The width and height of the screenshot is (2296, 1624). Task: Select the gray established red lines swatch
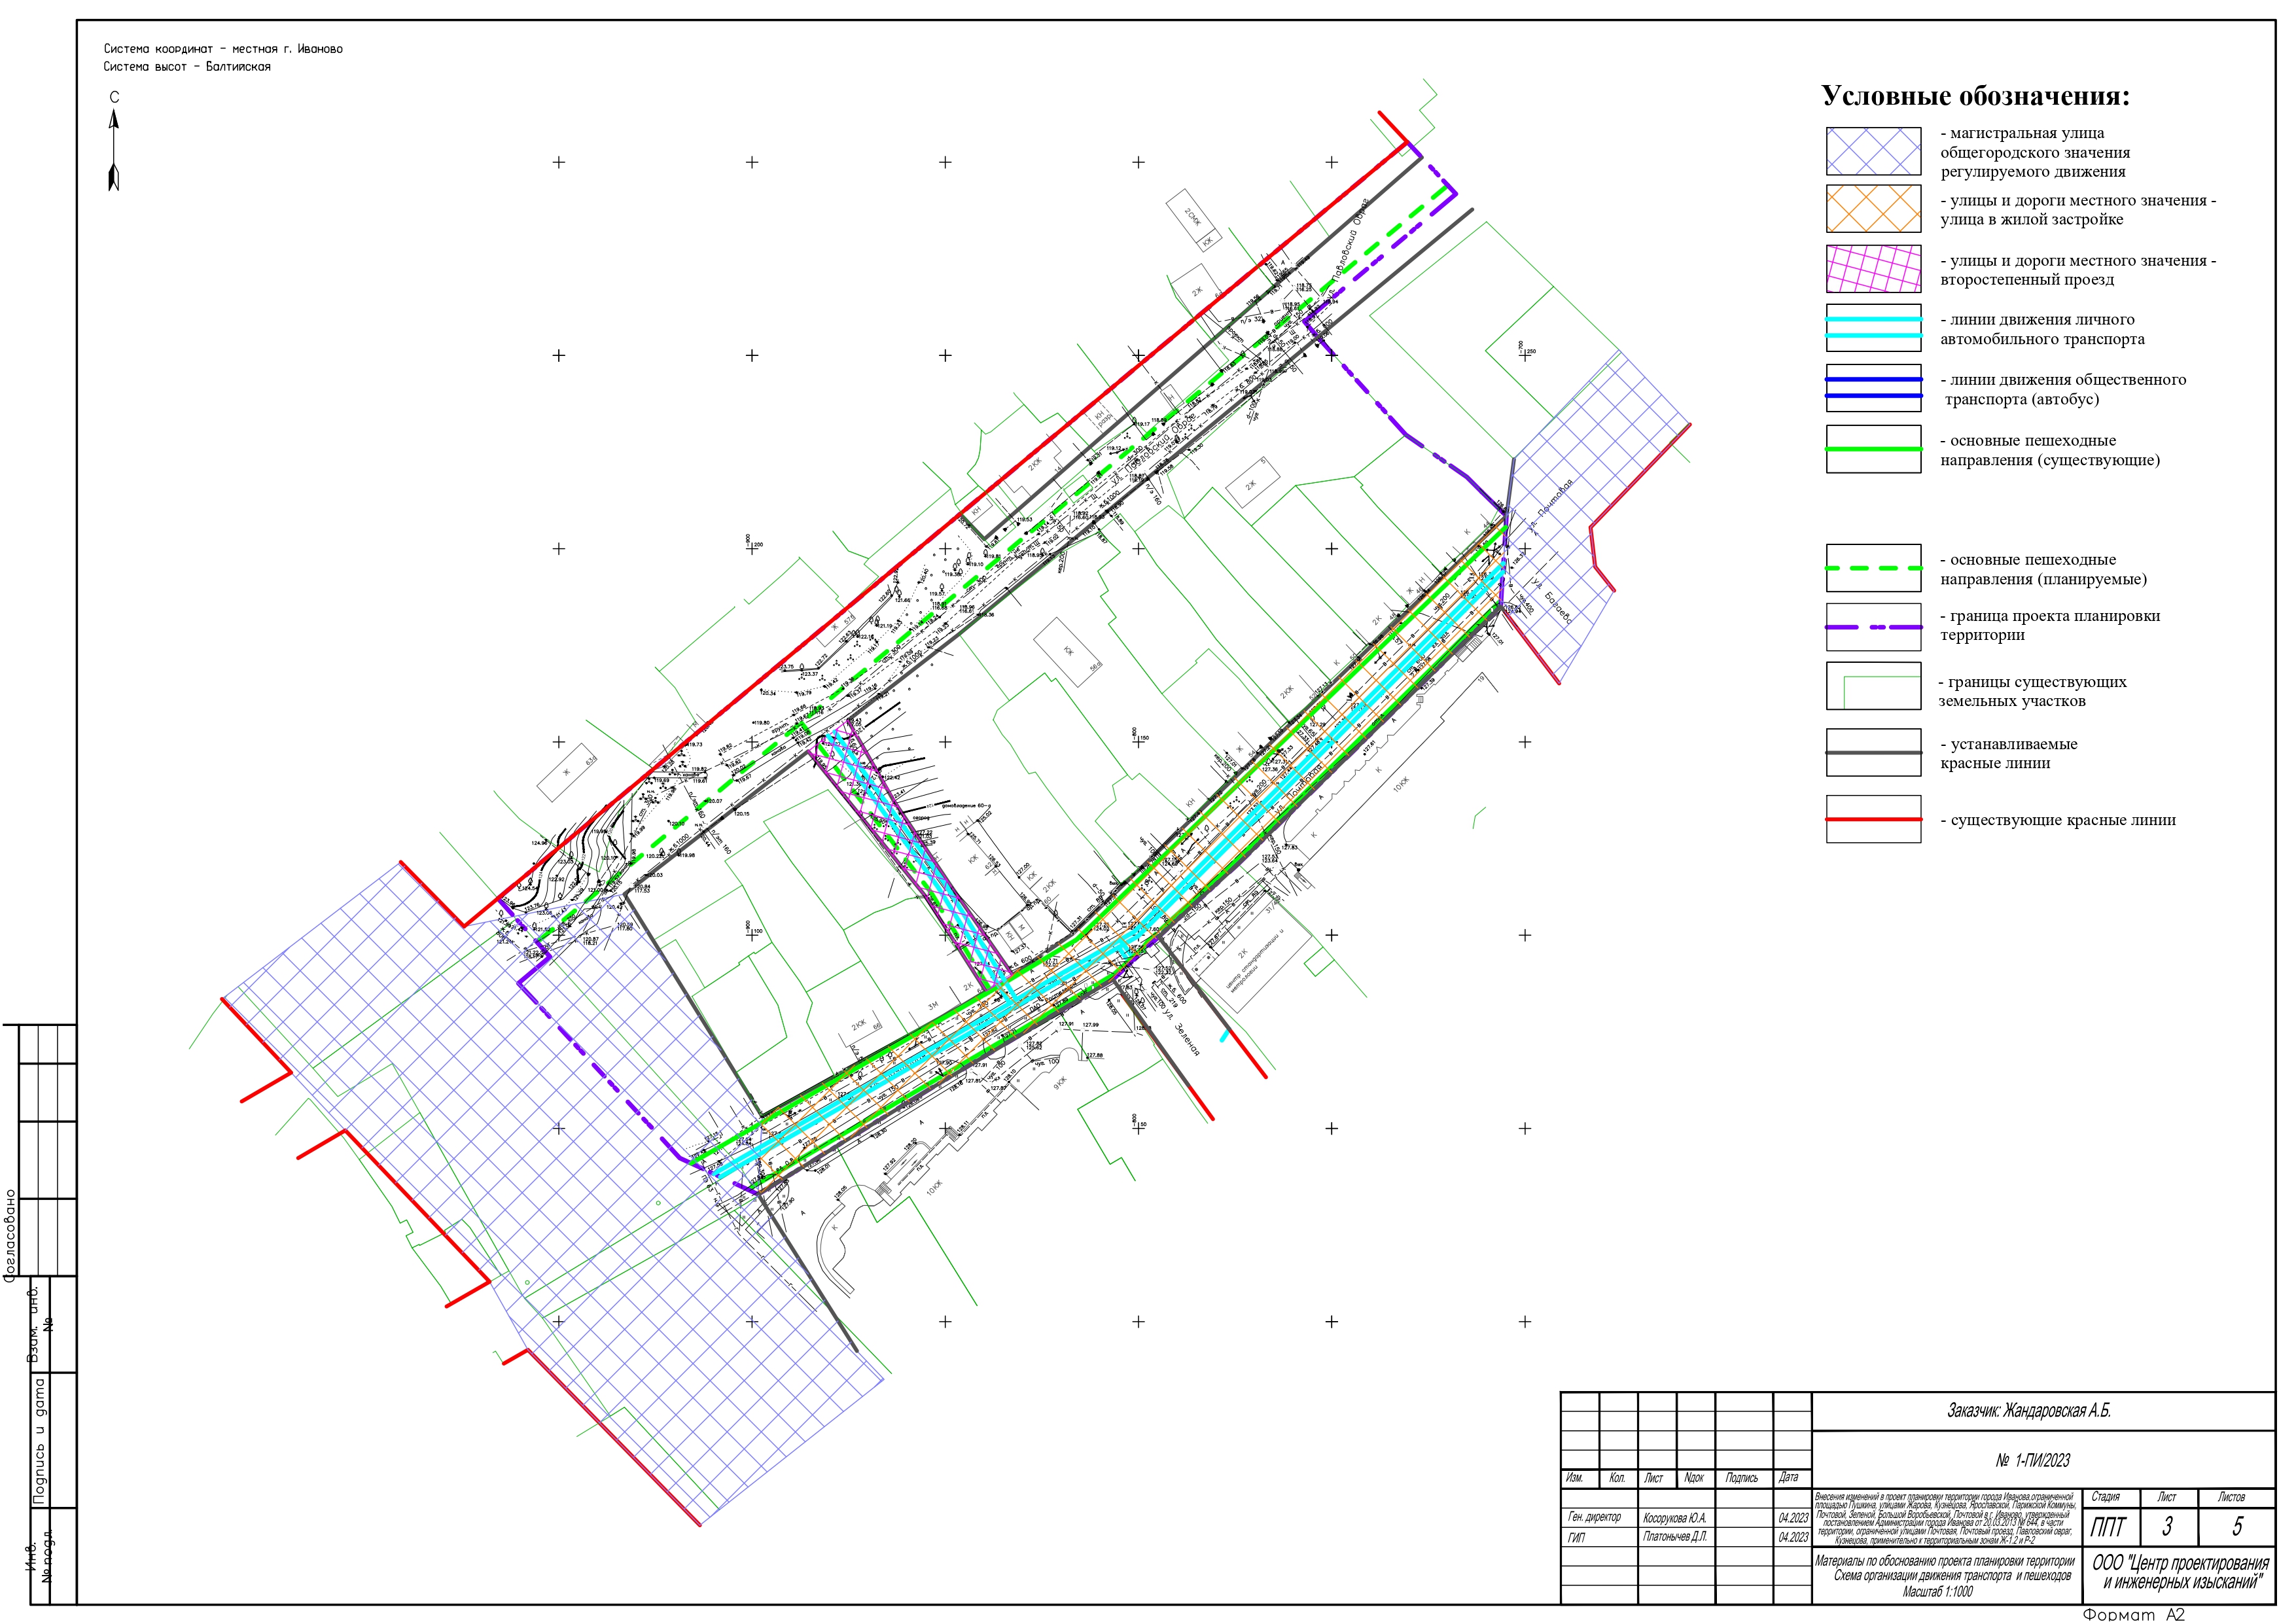pos(1873,752)
